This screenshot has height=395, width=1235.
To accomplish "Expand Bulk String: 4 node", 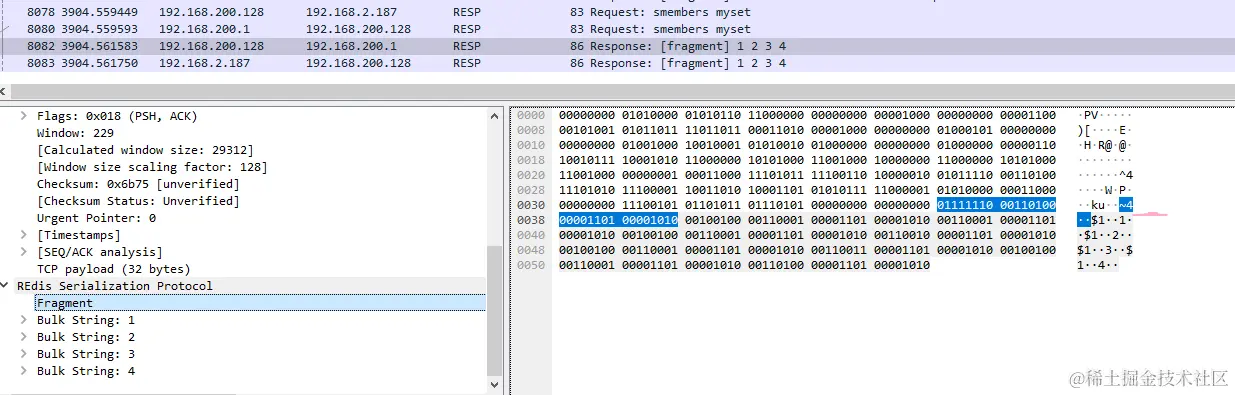I will [24, 371].
